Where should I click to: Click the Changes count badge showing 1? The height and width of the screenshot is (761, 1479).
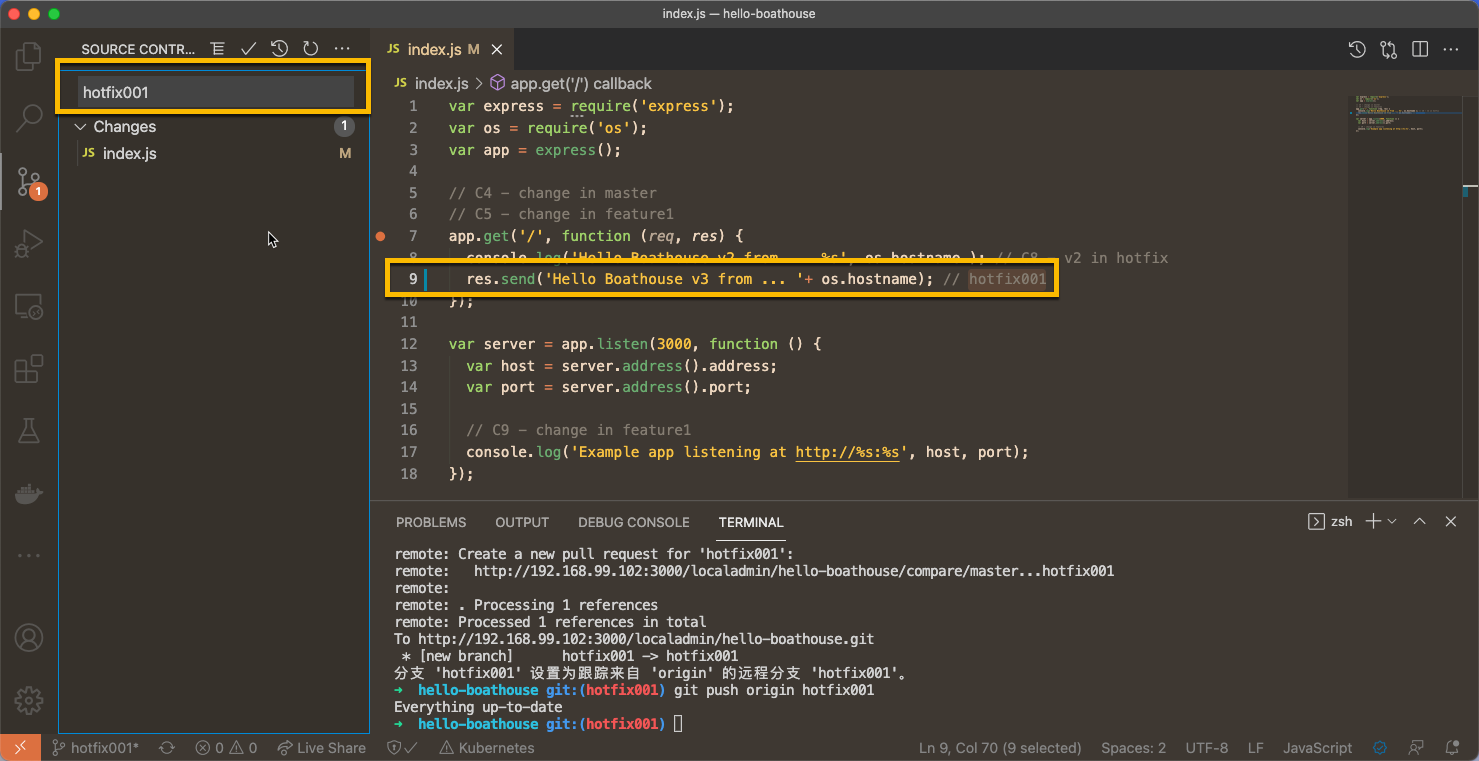(344, 127)
